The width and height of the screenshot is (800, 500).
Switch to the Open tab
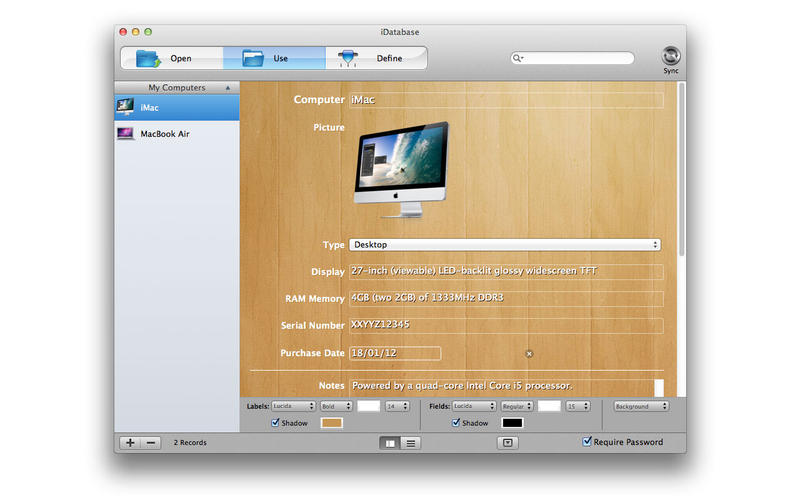pos(172,58)
